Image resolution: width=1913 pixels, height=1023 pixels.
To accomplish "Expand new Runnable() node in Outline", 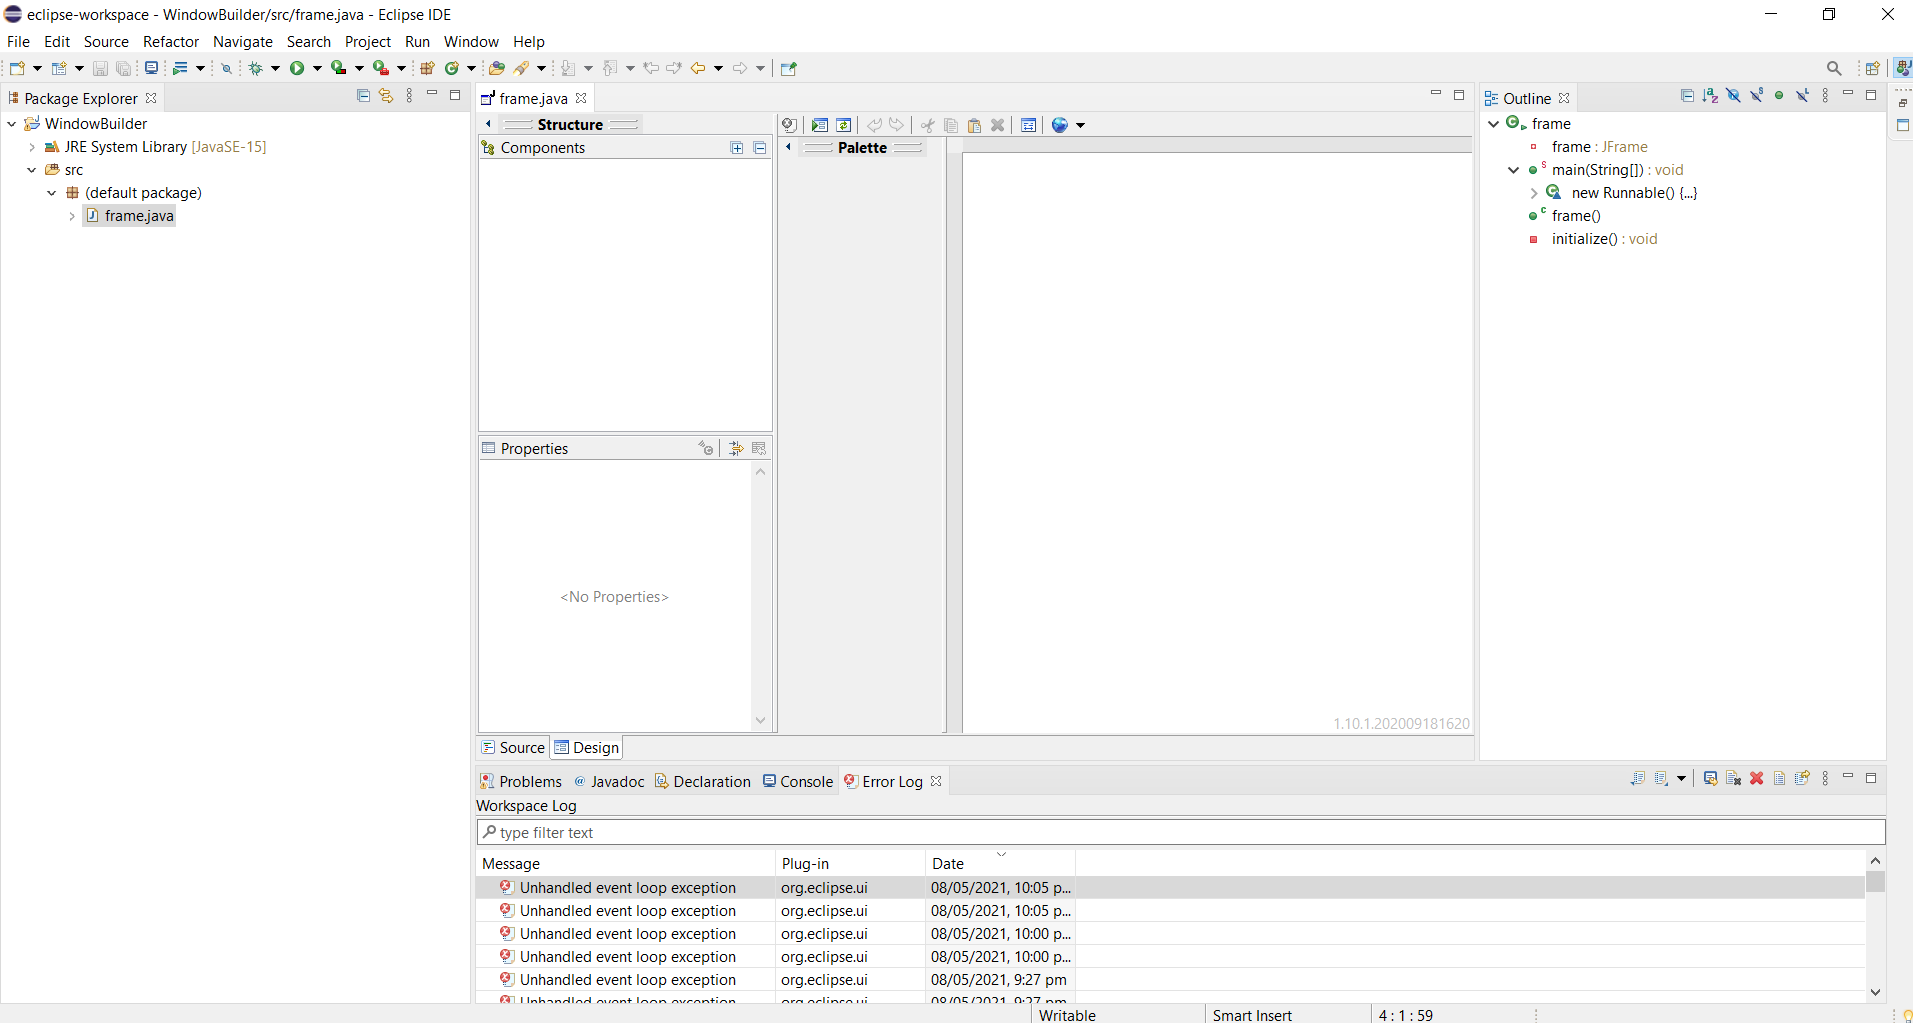I will coord(1534,193).
